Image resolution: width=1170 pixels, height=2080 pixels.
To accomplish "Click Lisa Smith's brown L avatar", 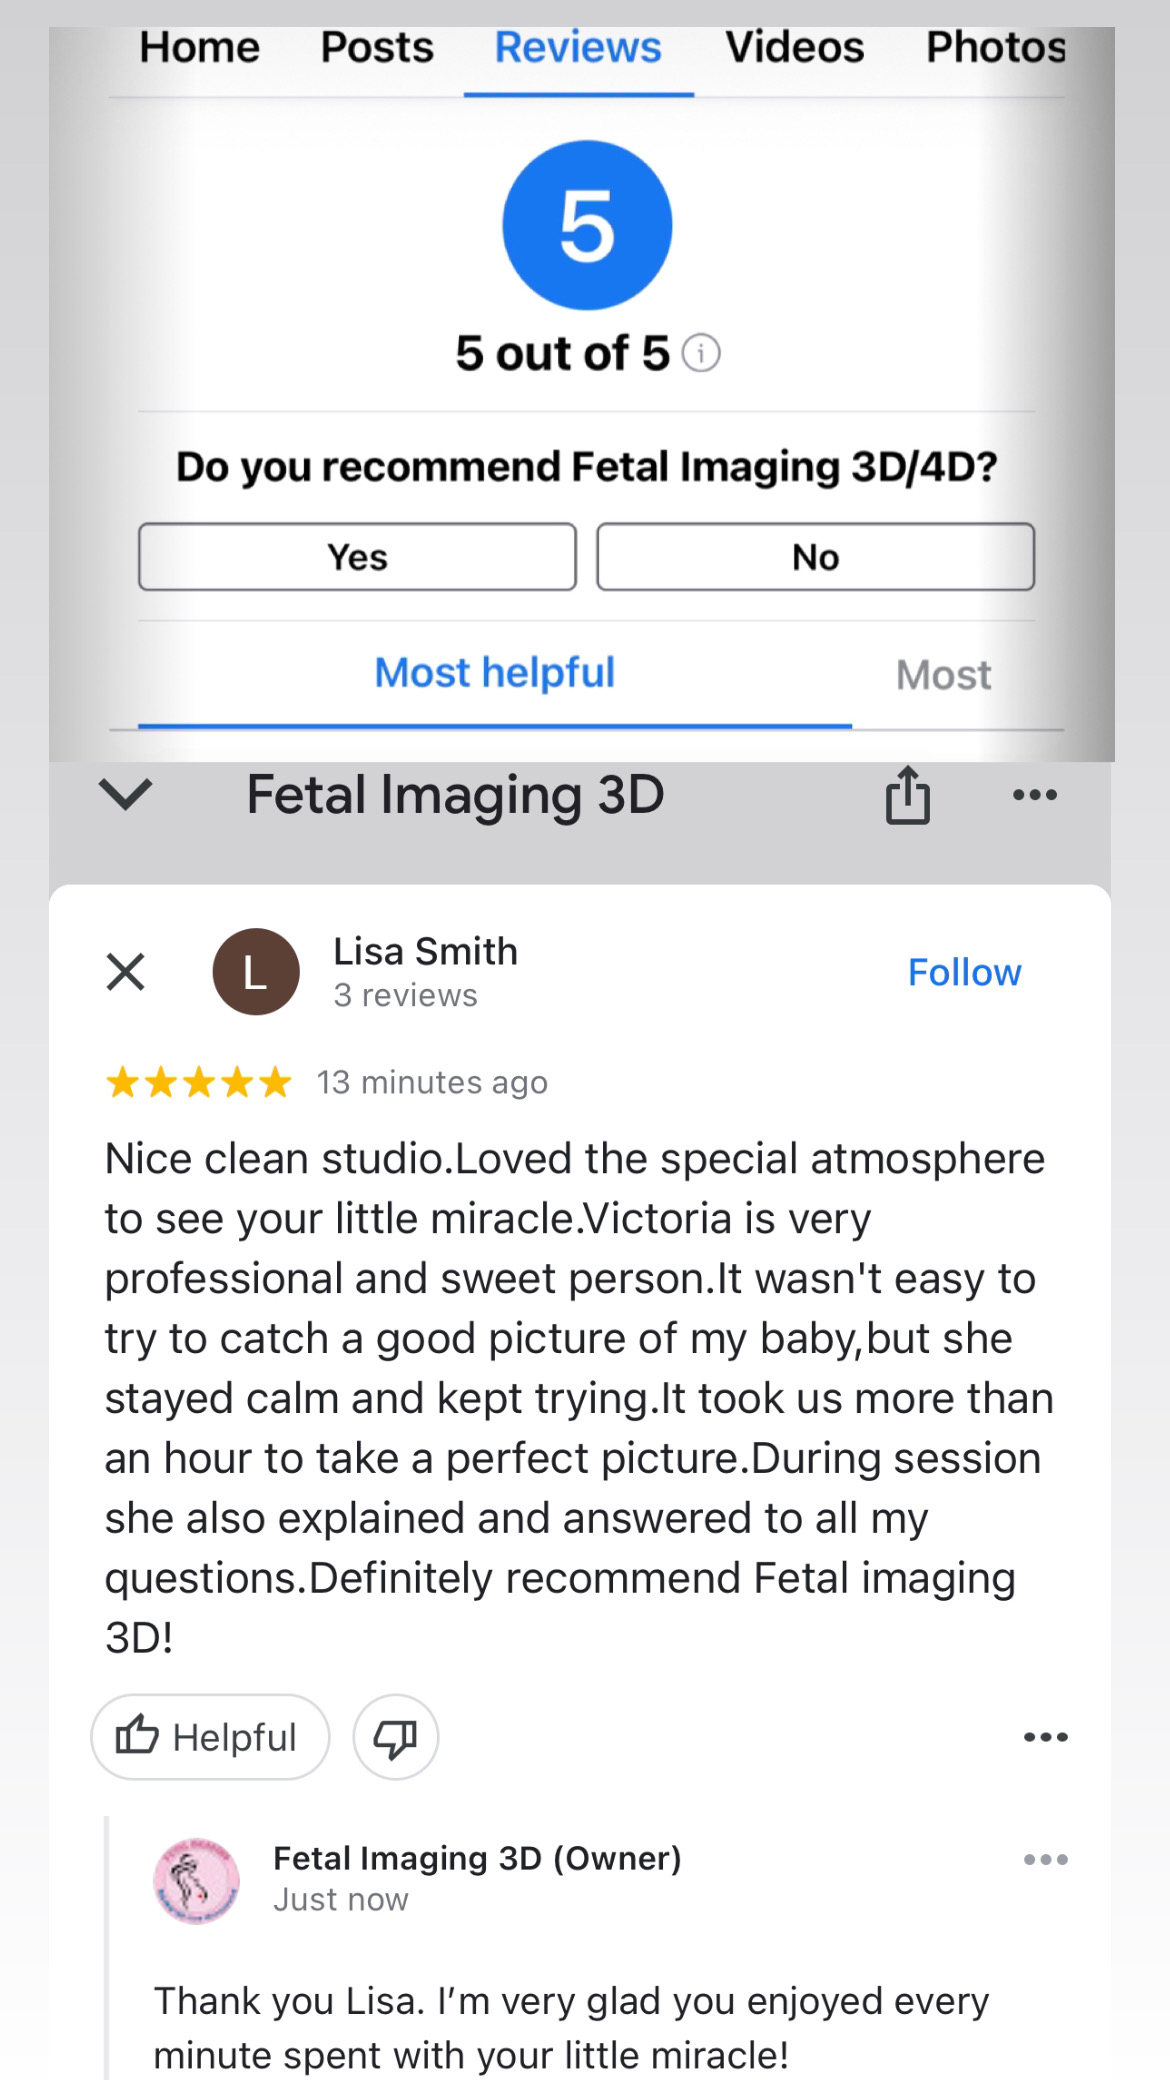I will point(256,972).
